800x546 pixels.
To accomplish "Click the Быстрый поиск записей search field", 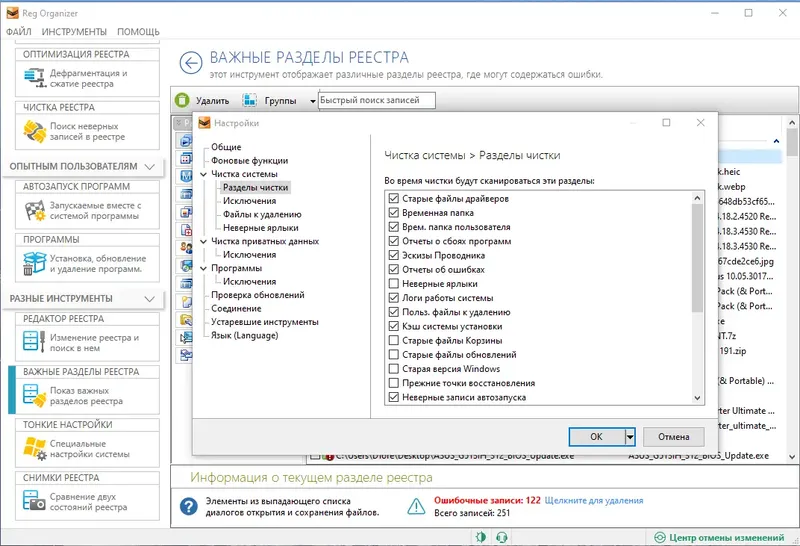I will (x=377, y=101).
